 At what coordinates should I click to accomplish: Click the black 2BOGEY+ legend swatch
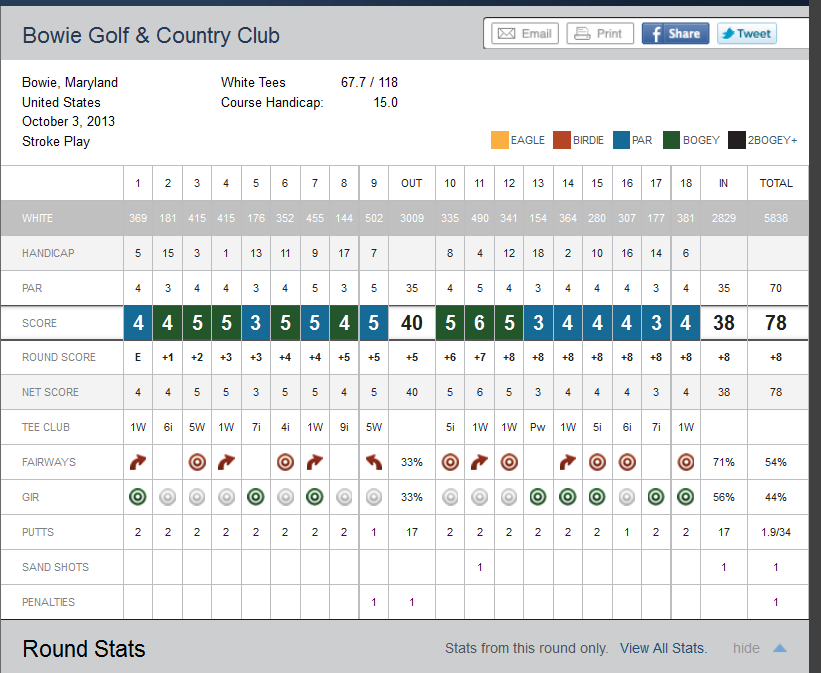[737, 140]
